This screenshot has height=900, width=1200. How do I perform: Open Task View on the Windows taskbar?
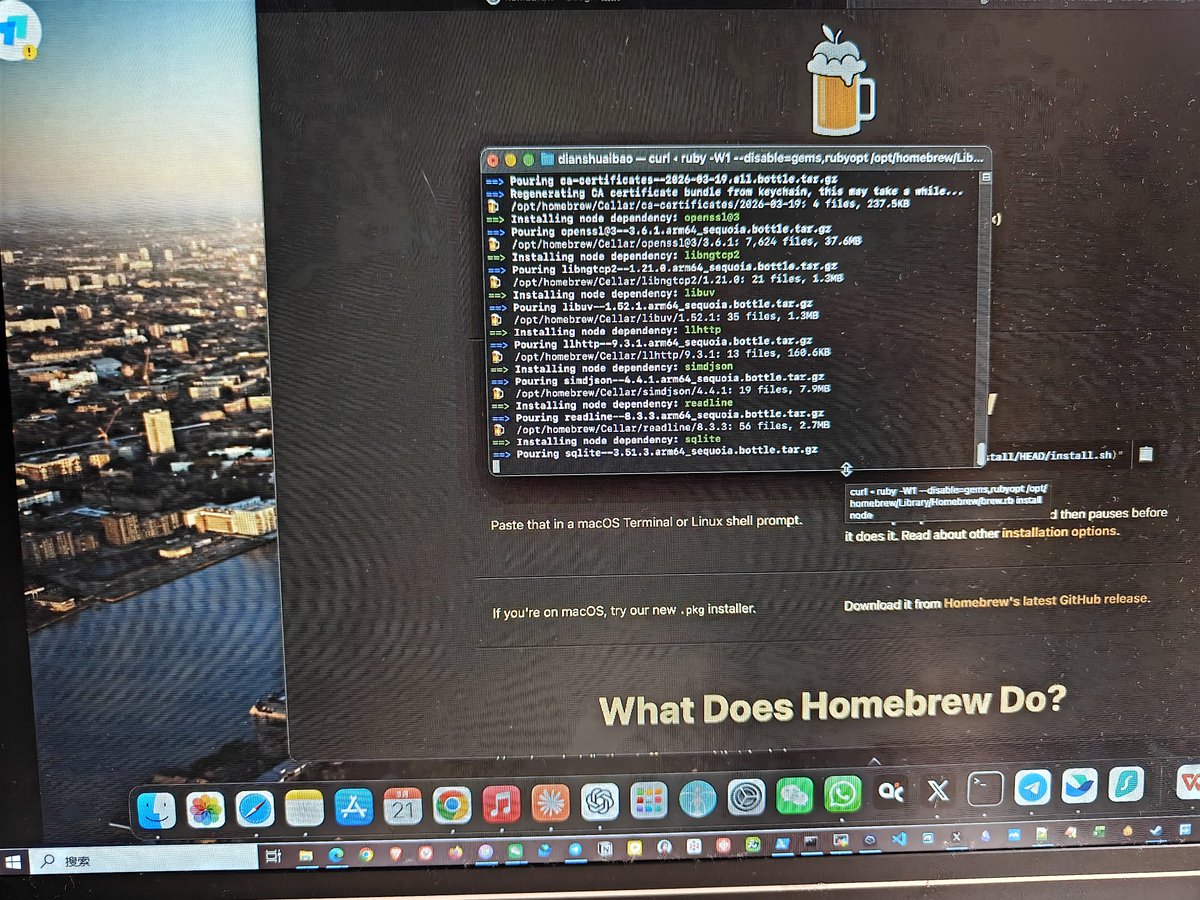[x=272, y=857]
